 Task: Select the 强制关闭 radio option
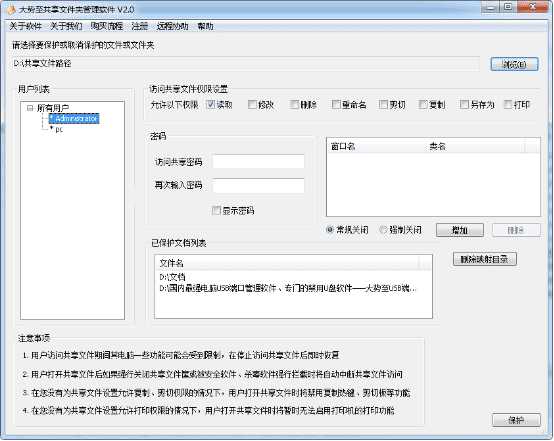pyautogui.click(x=383, y=230)
